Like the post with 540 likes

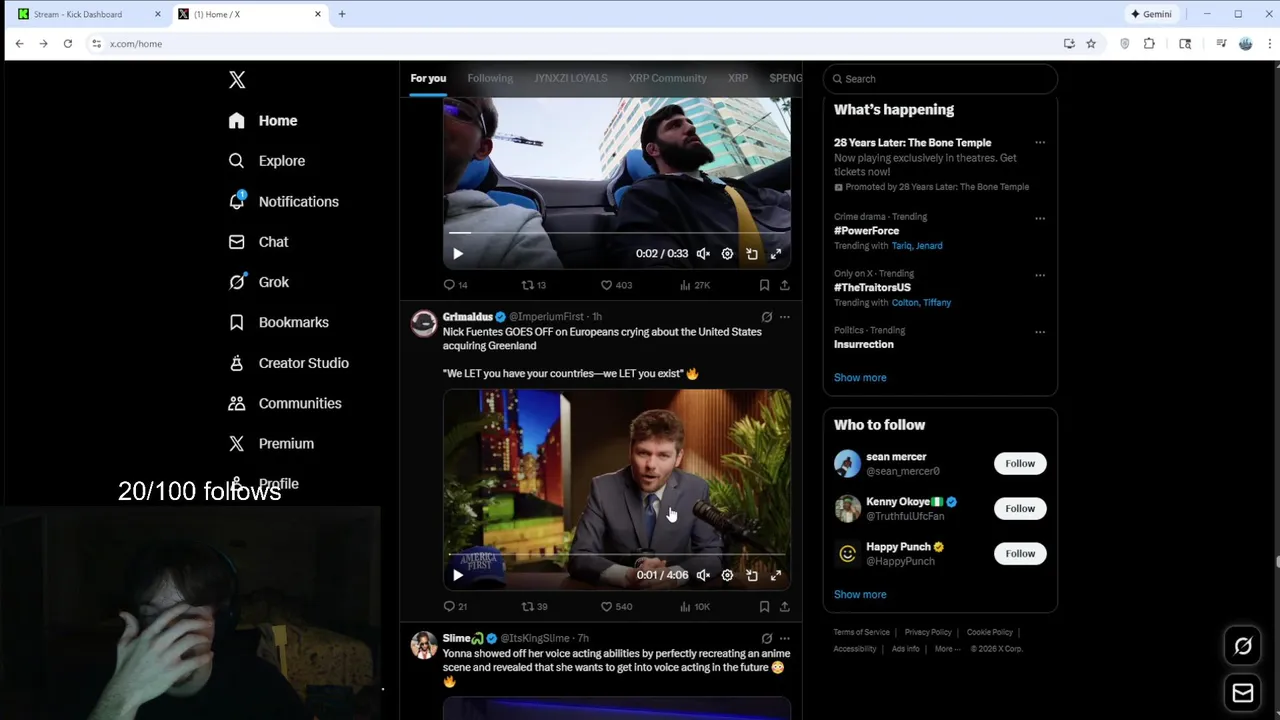coord(616,606)
